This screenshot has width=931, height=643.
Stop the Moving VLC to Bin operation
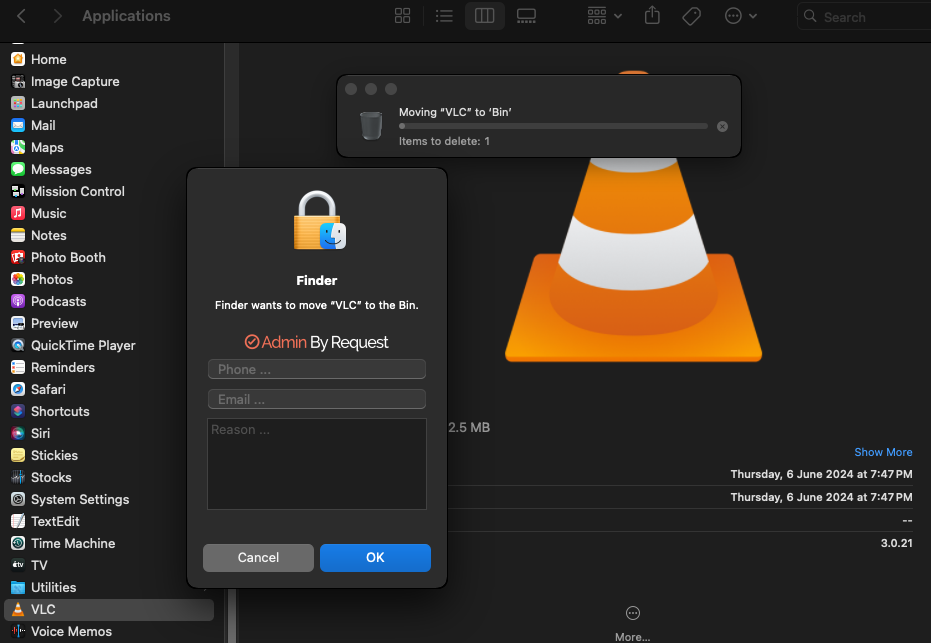point(722,126)
